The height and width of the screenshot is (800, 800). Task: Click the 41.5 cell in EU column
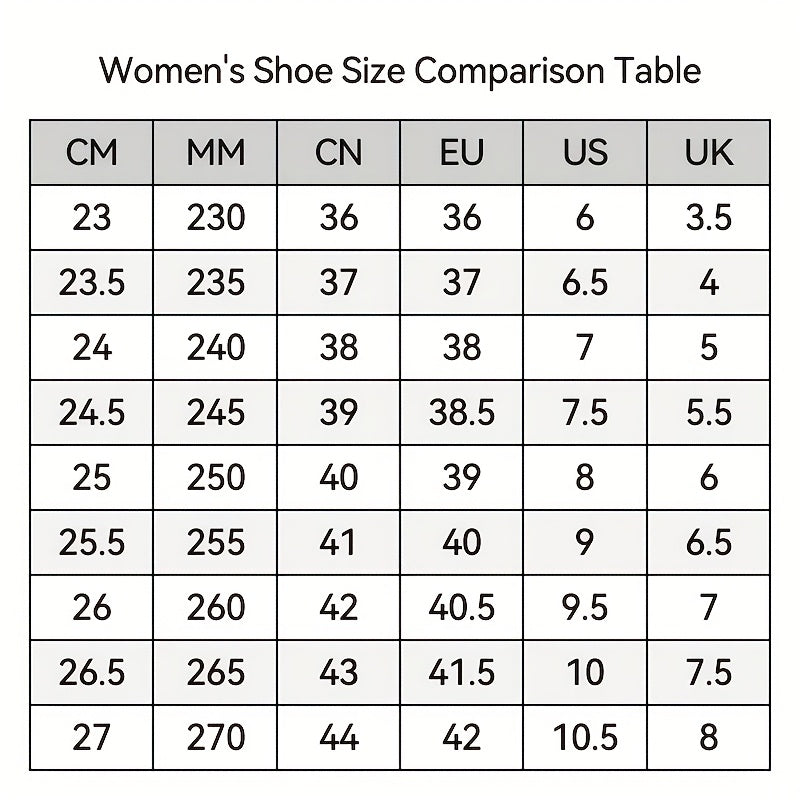pyautogui.click(x=462, y=673)
